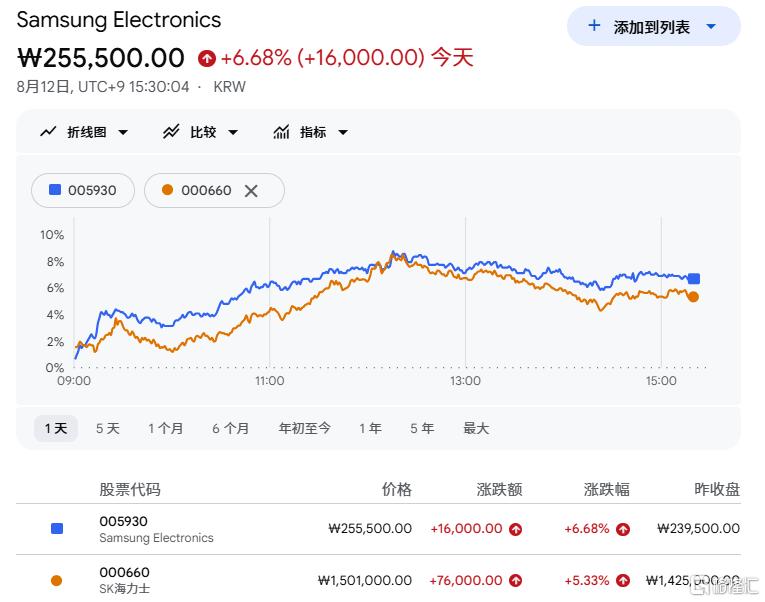Select the 1 天 time range tab
The height and width of the screenshot is (602, 765).
(x=56, y=428)
